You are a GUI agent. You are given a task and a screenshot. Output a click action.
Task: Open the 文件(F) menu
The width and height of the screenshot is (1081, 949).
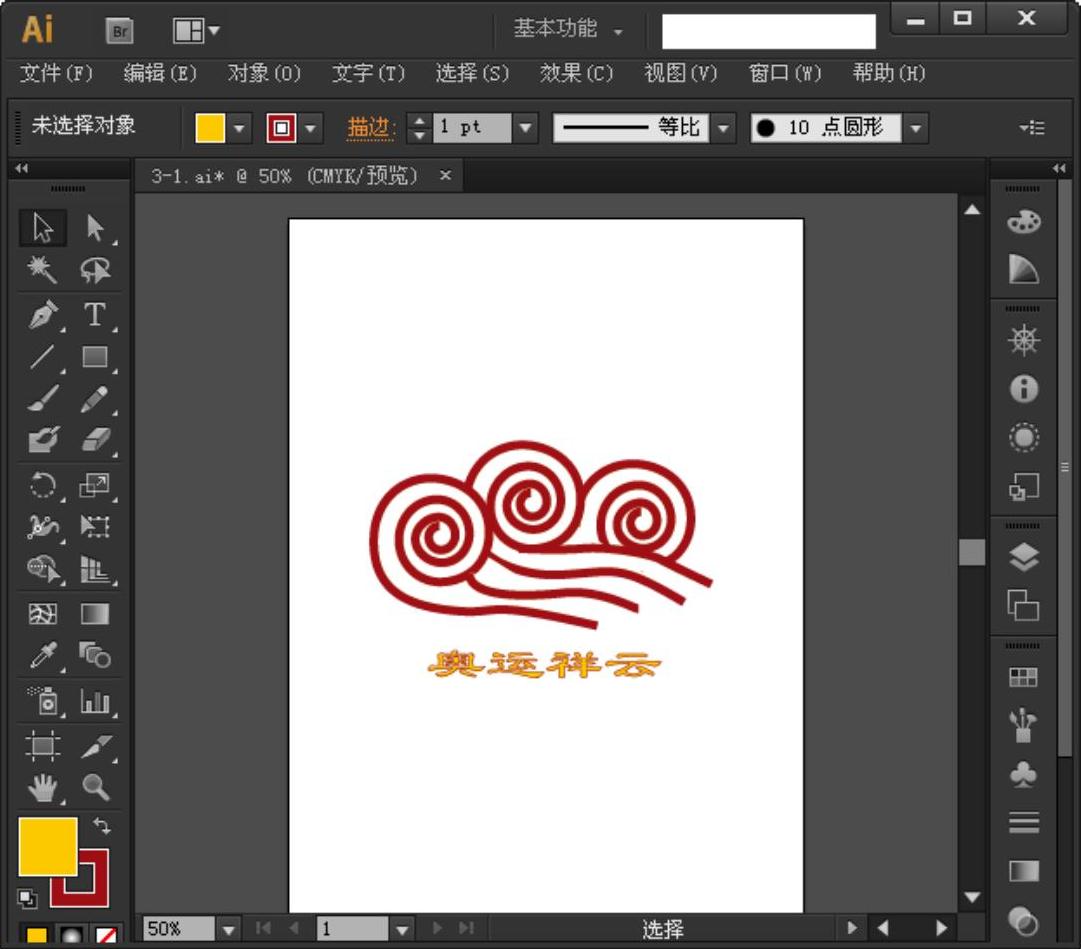(x=56, y=72)
